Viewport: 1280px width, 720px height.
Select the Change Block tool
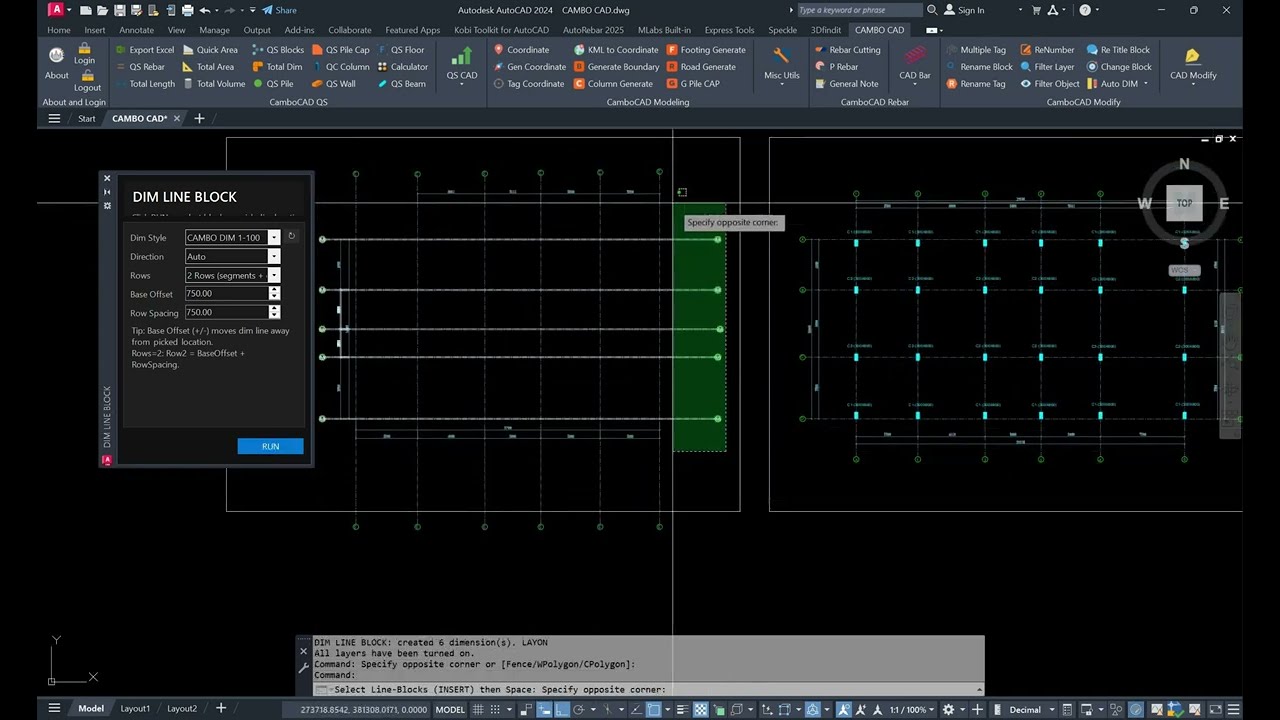click(x=1119, y=67)
